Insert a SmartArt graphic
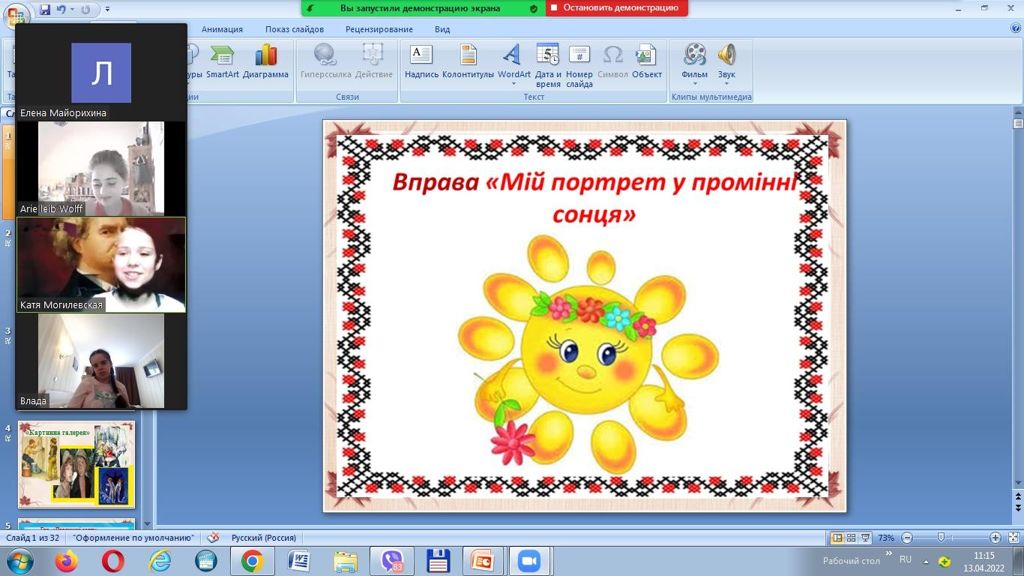 [x=222, y=61]
